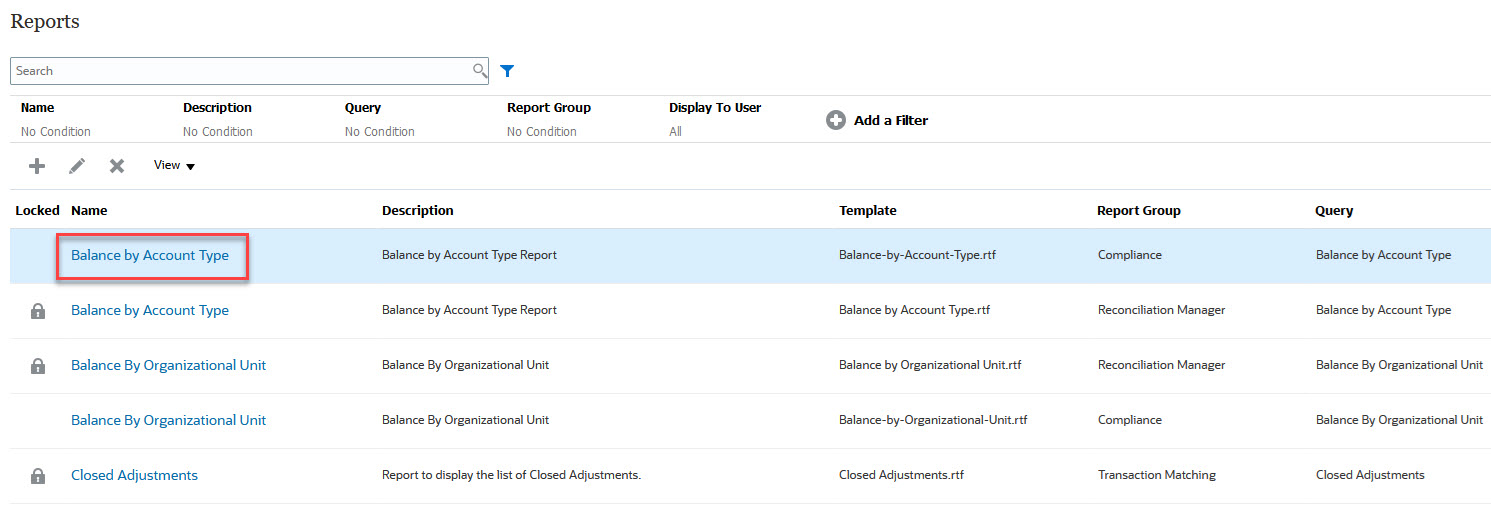Click the pencil edit icon
This screenshot has height=505, width=1491.
point(77,166)
